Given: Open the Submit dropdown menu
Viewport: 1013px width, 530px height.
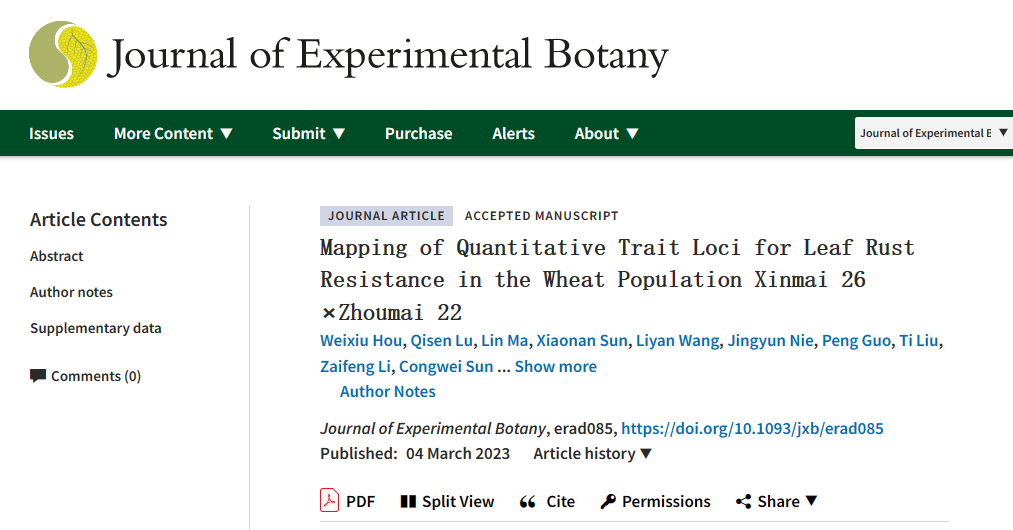Looking at the screenshot, I should click(x=309, y=133).
